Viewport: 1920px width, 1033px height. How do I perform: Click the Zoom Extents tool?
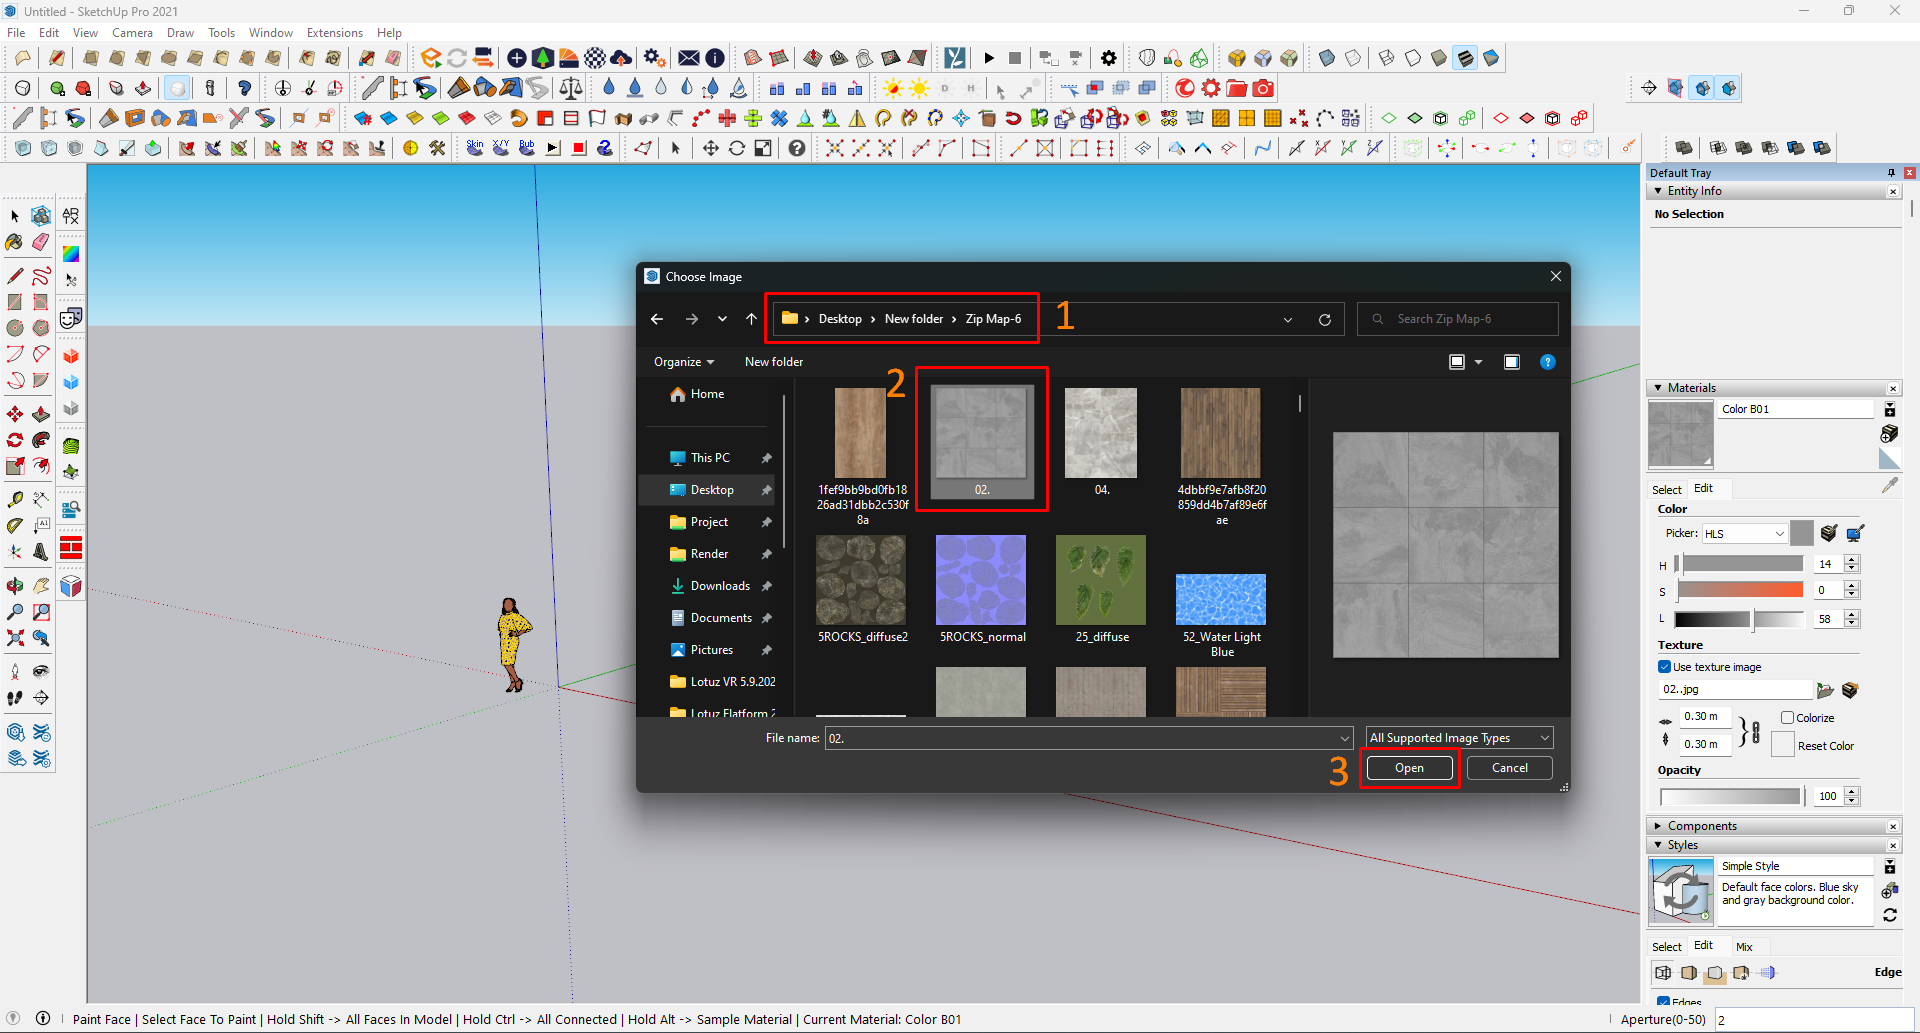click(15, 638)
